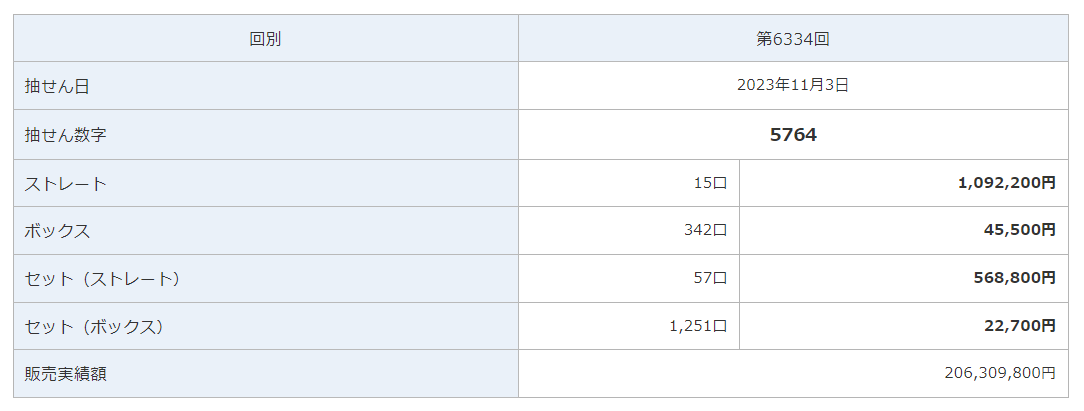The width and height of the screenshot is (1084, 411).
Task: Click the ボックス row label
Action: click(x=57, y=231)
